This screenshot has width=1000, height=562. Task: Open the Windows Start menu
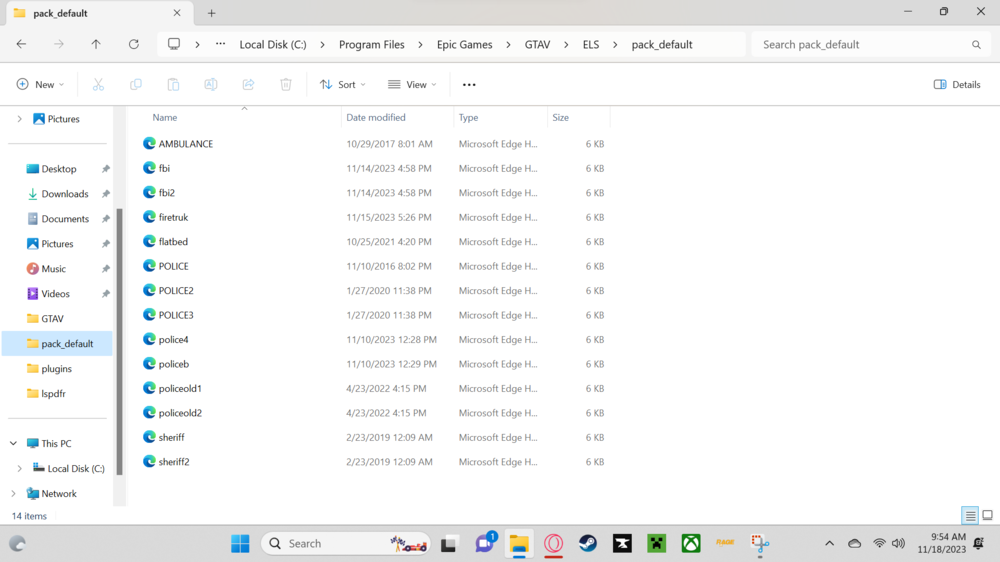[x=240, y=544]
